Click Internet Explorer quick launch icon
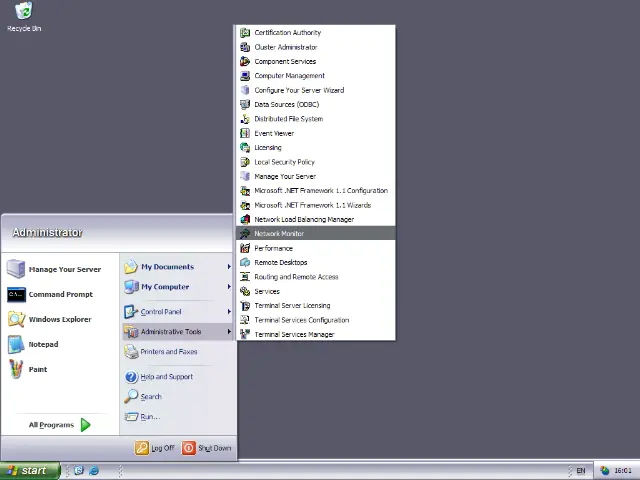This screenshot has width=640, height=480. coord(94,471)
